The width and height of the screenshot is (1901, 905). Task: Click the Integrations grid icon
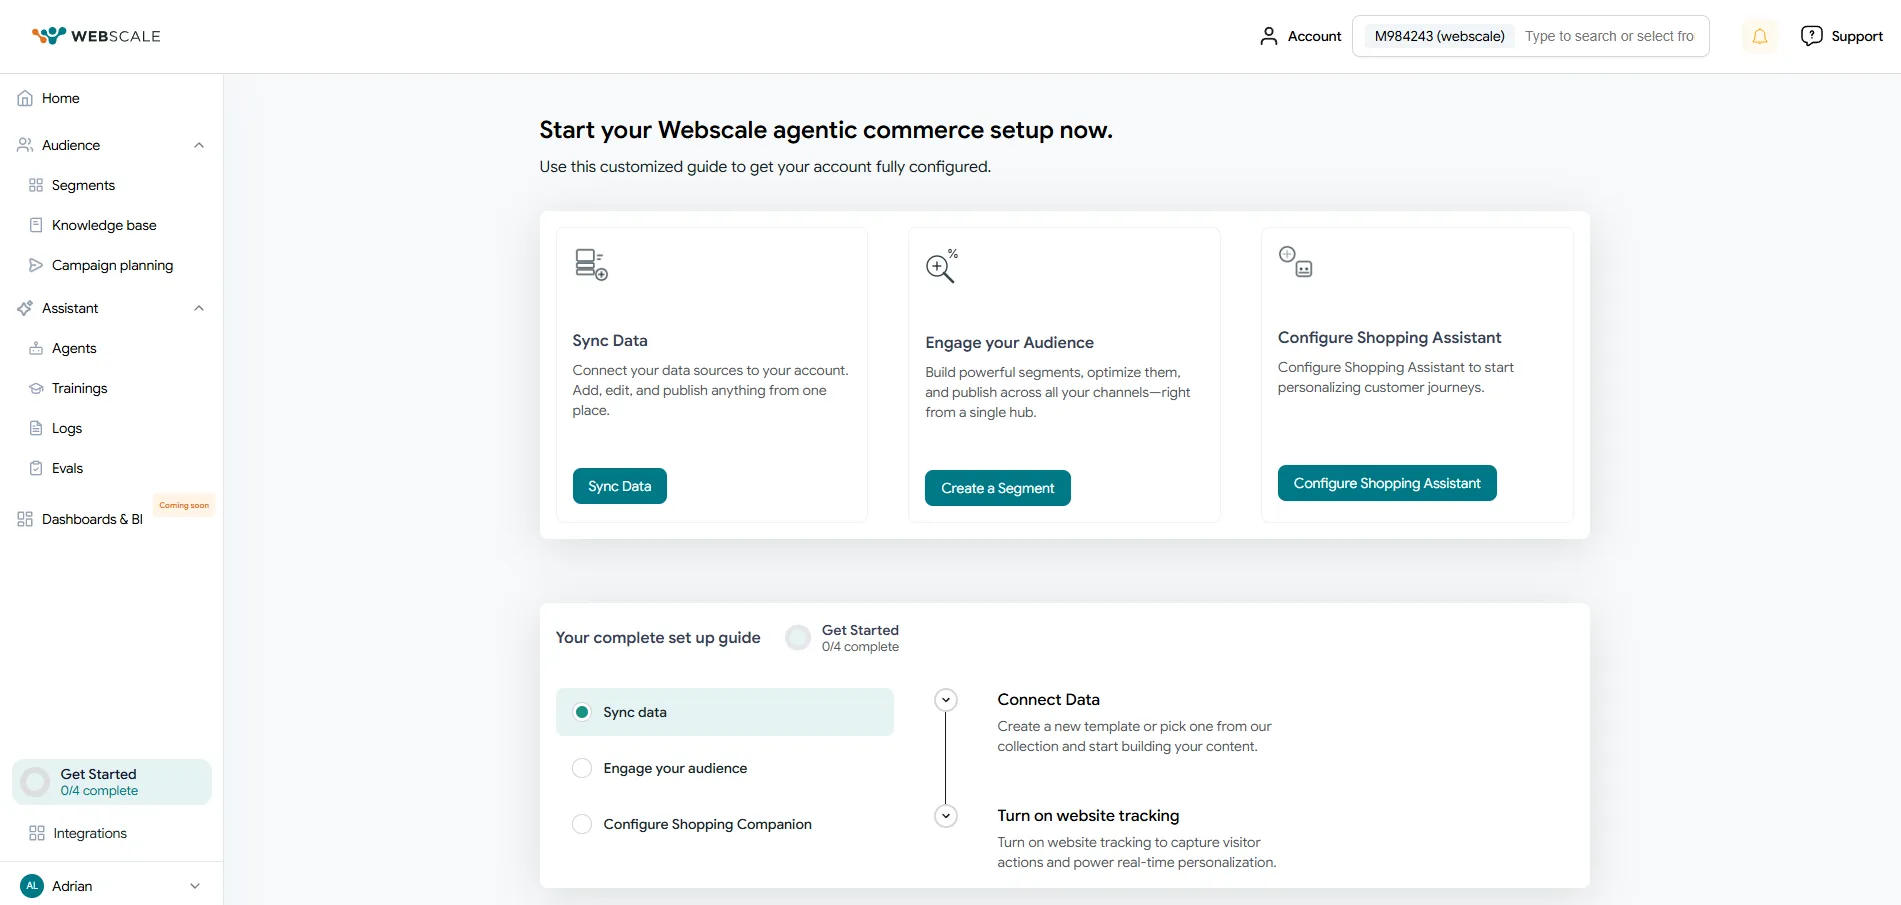pos(37,833)
